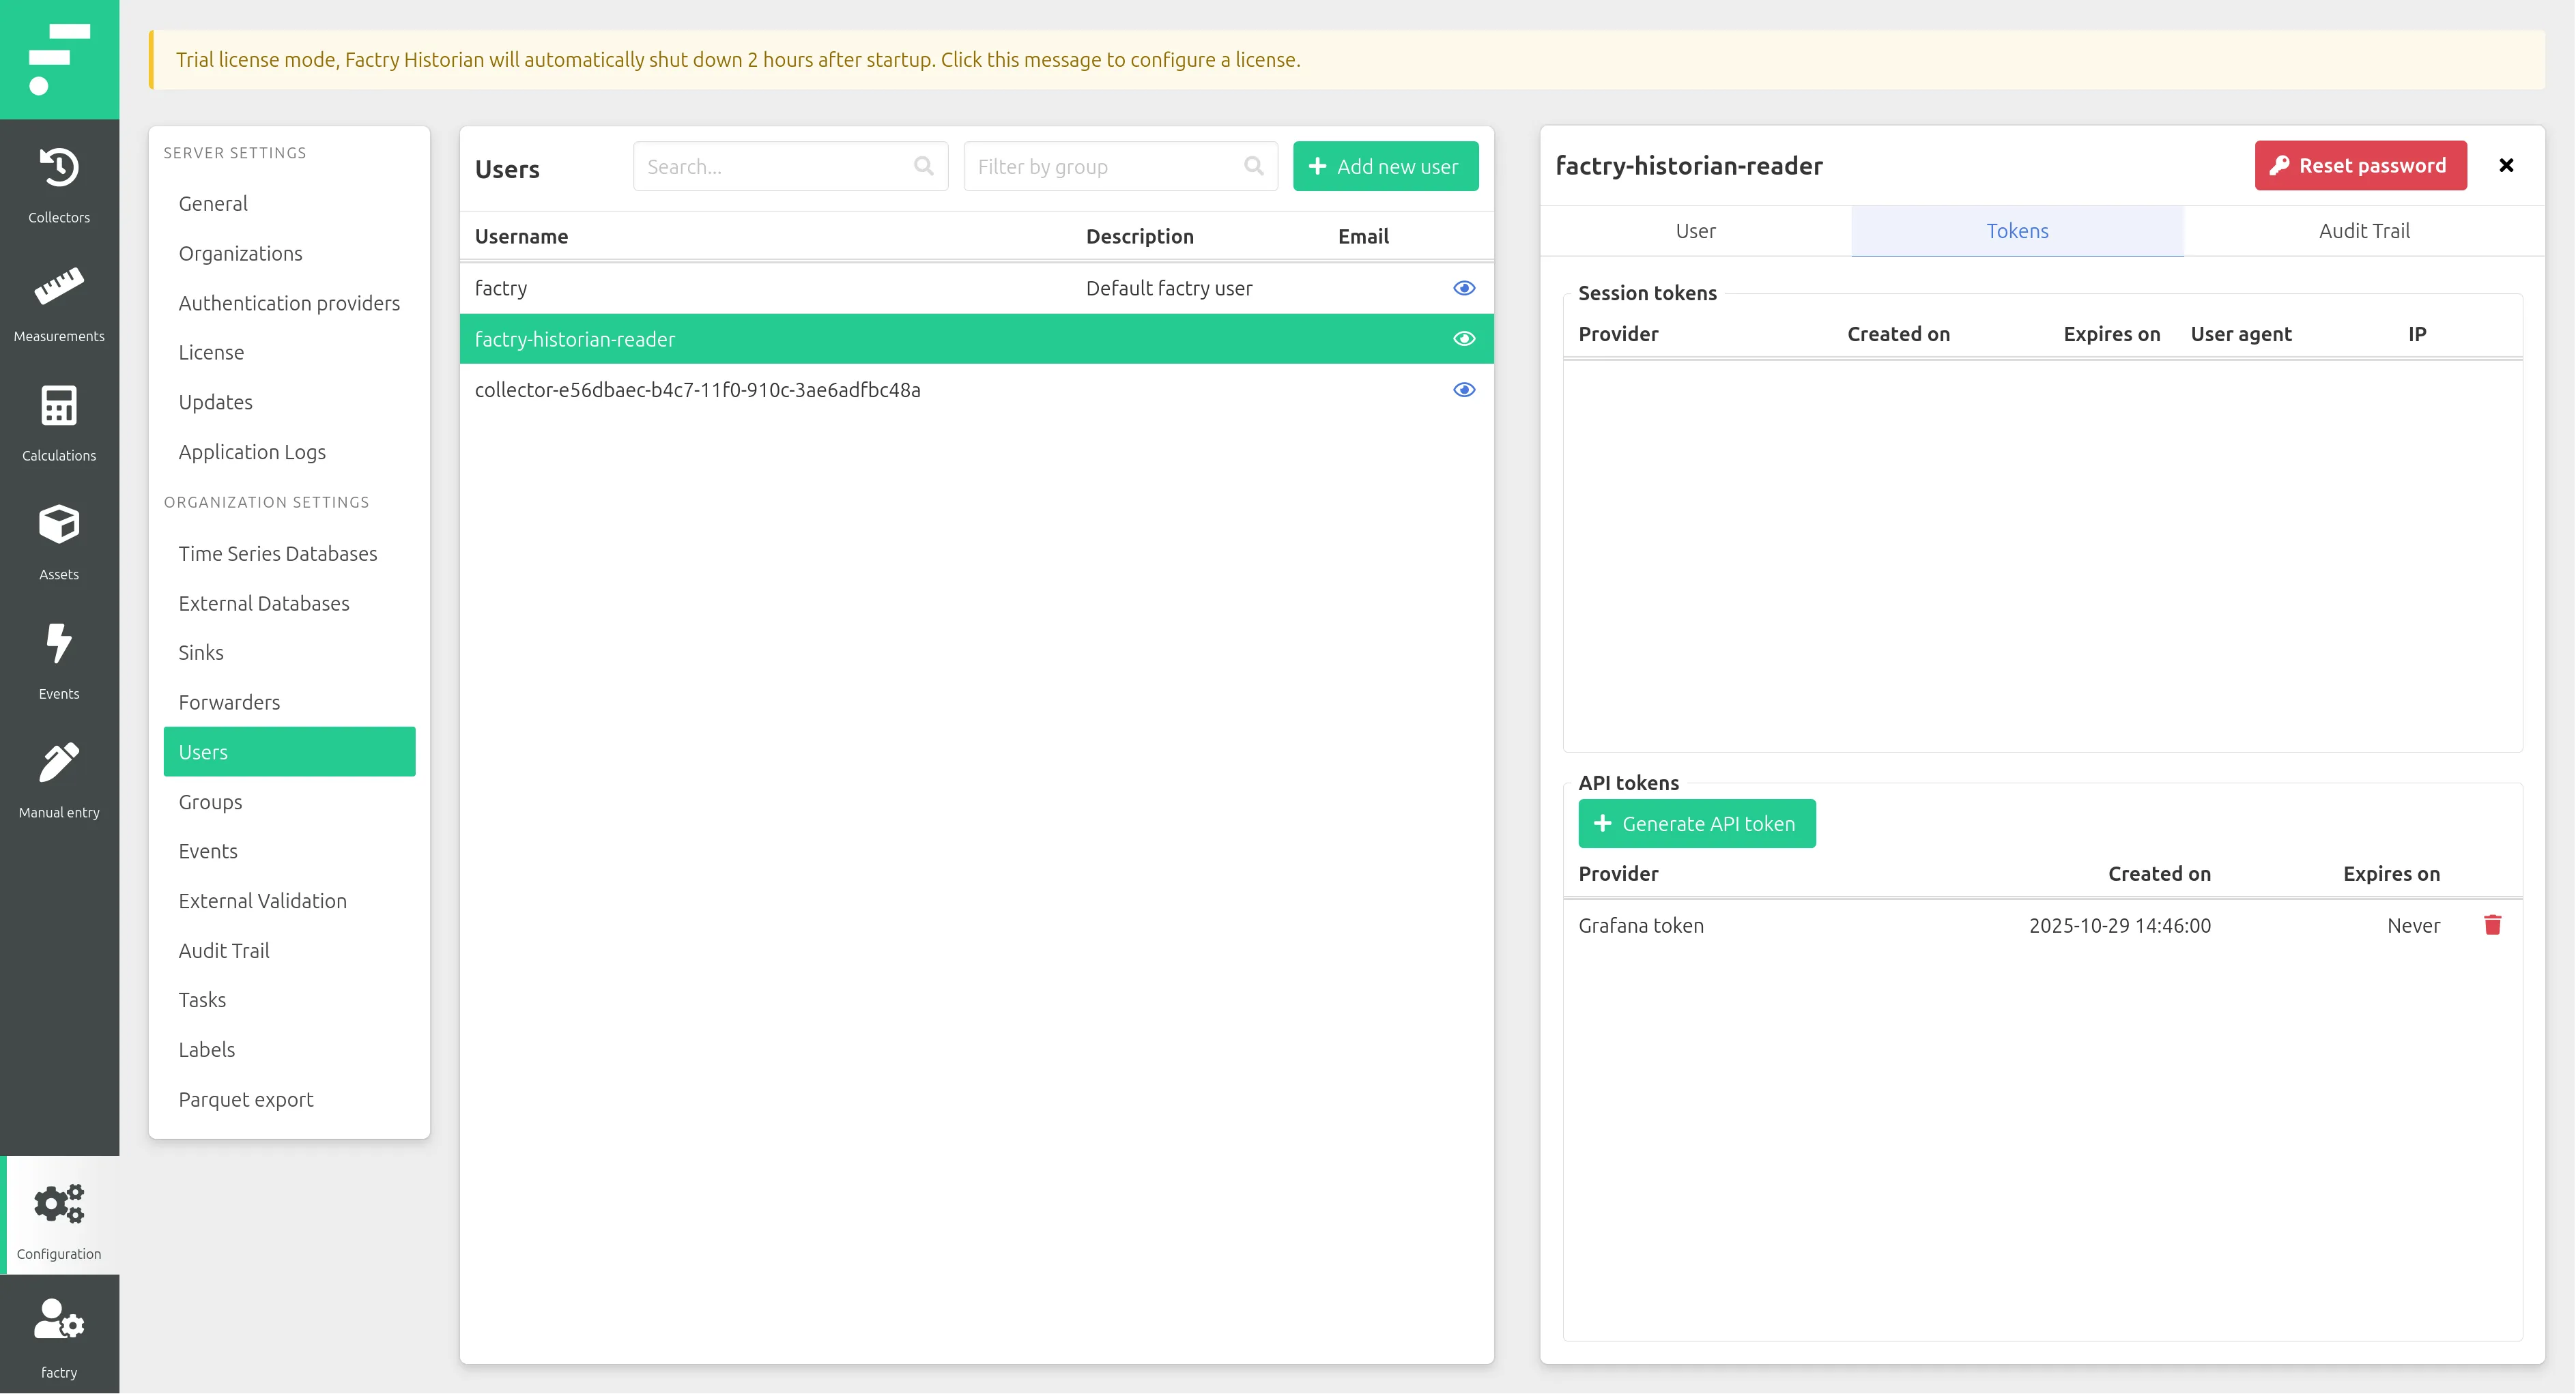Click Reset password button

tap(2360, 166)
